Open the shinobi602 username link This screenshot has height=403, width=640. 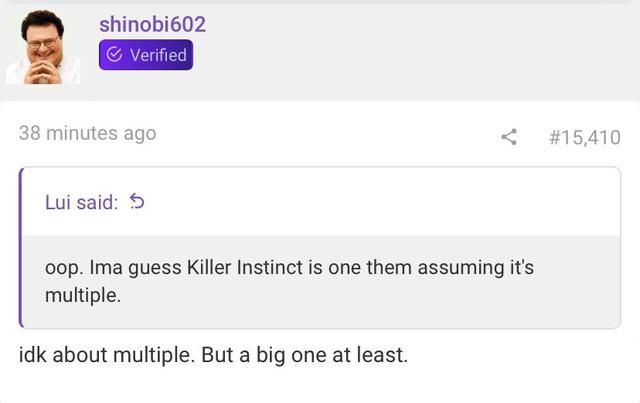(152, 24)
